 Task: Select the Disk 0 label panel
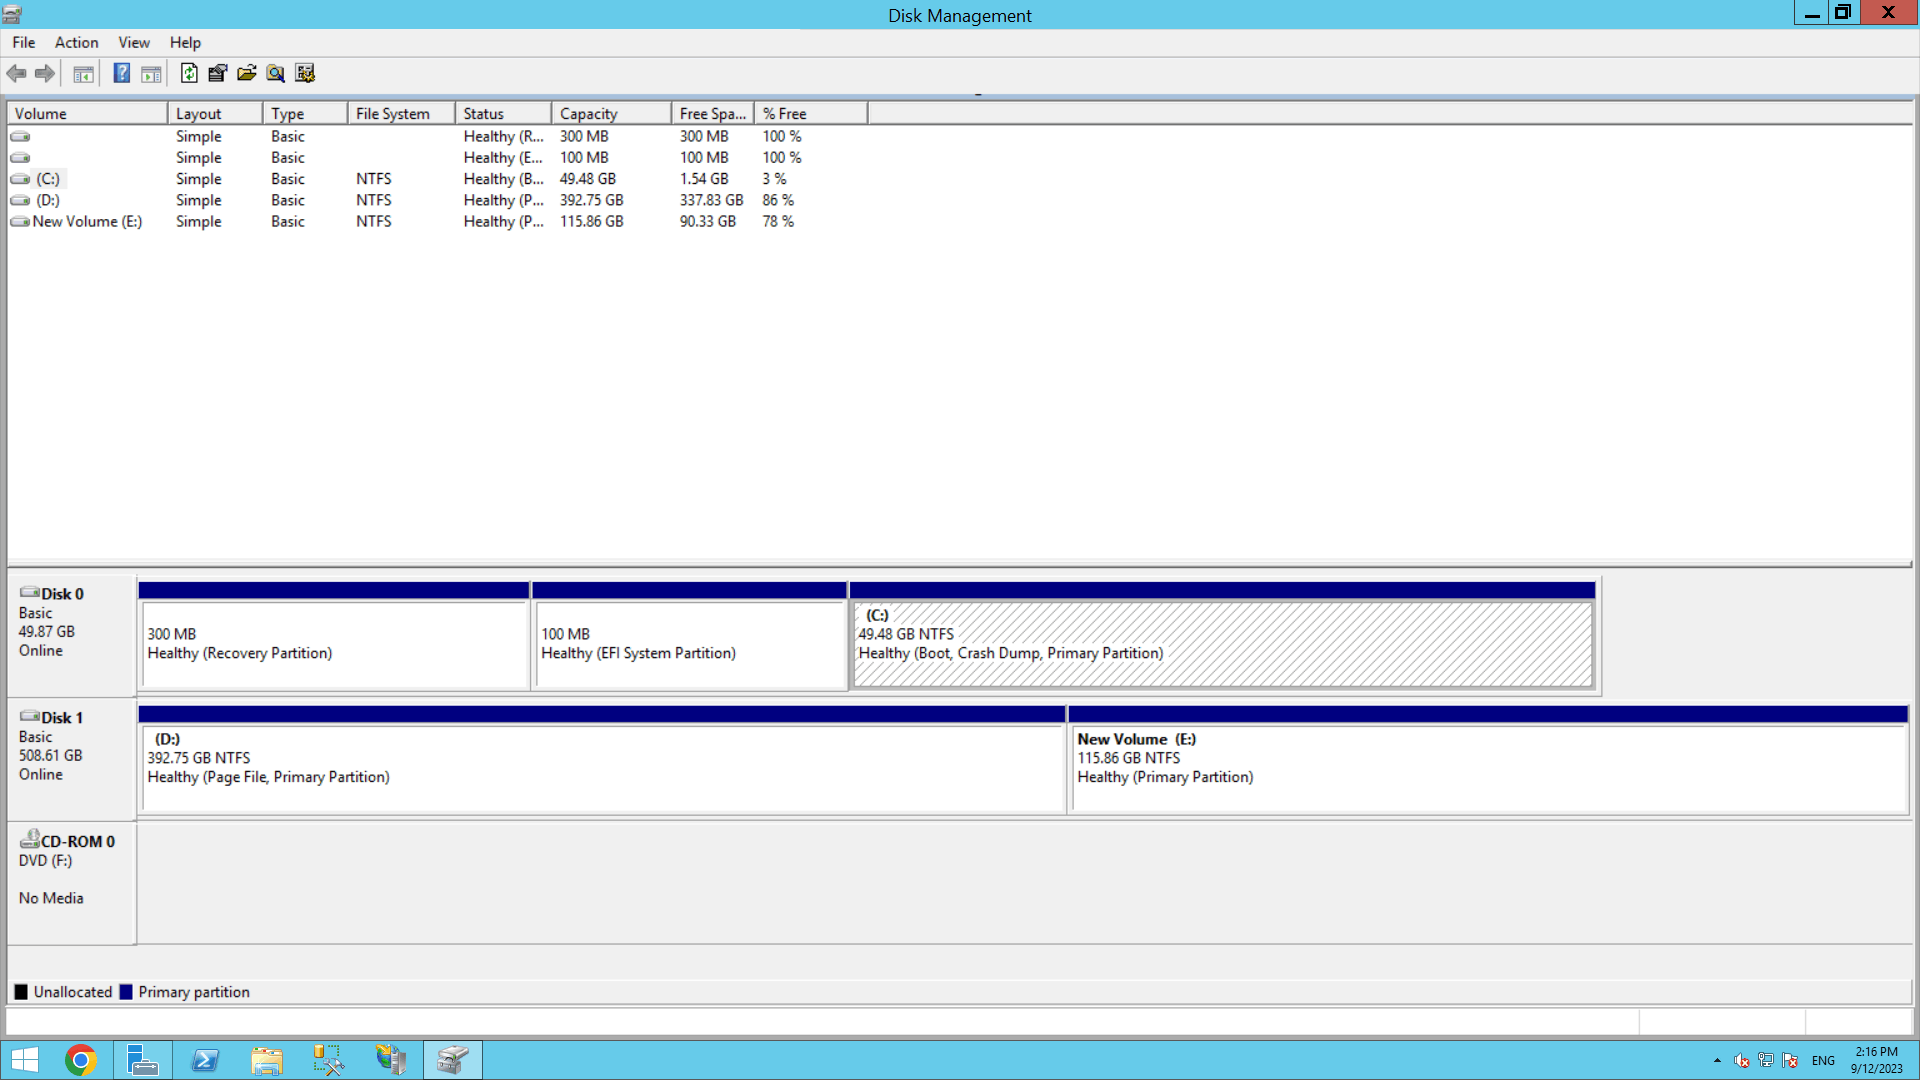pyautogui.click(x=72, y=636)
